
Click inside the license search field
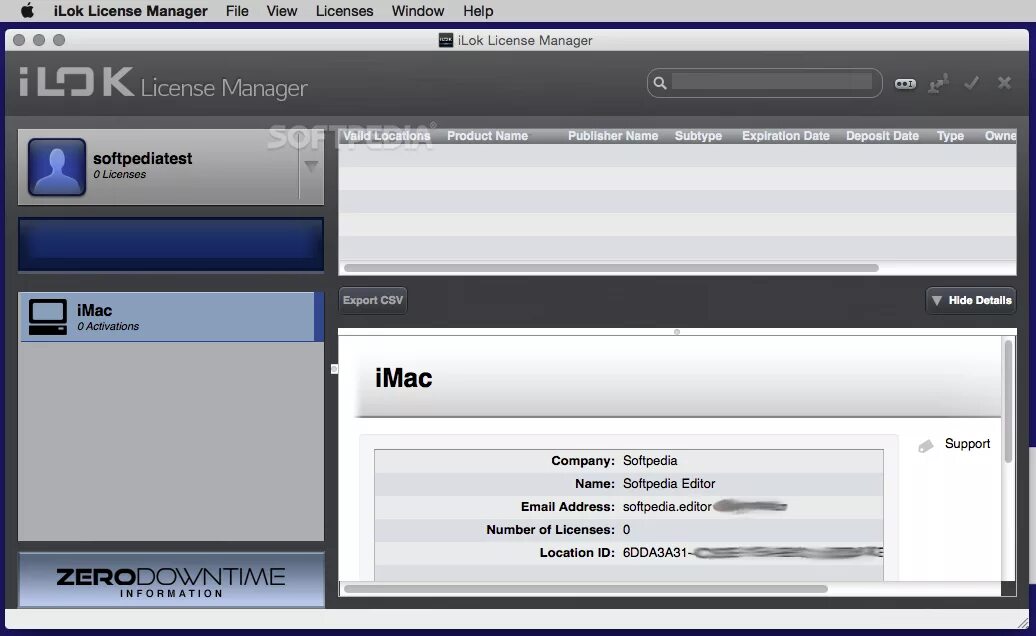point(771,83)
